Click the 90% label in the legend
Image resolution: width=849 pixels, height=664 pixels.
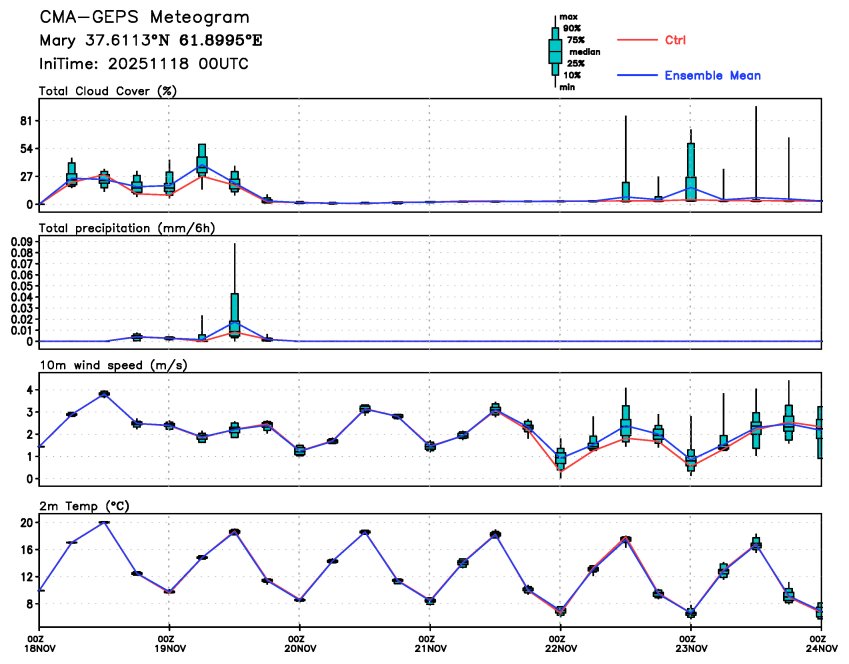[x=572, y=28]
